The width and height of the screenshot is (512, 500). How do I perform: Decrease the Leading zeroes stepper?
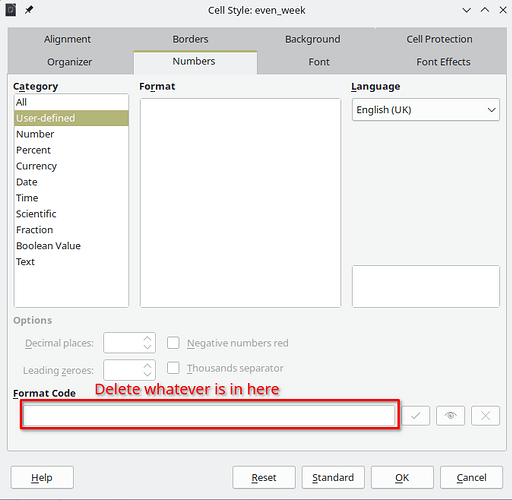click(x=147, y=374)
